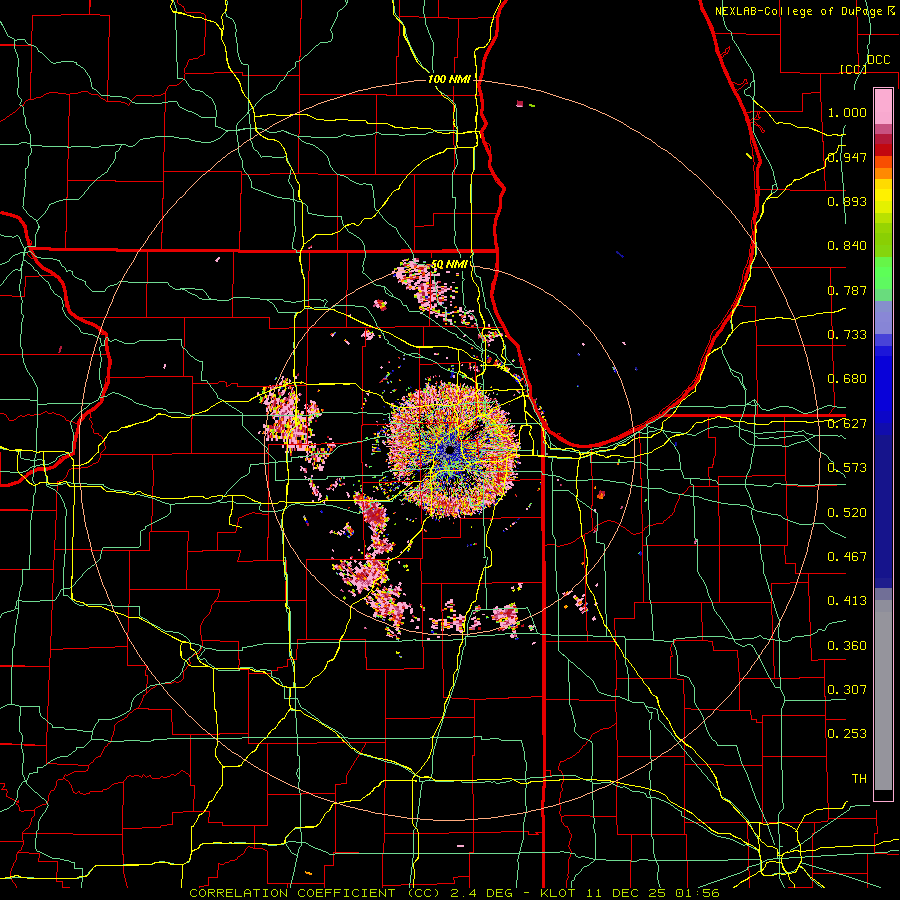
Task: Click the [CC] units label
Action: (853, 69)
